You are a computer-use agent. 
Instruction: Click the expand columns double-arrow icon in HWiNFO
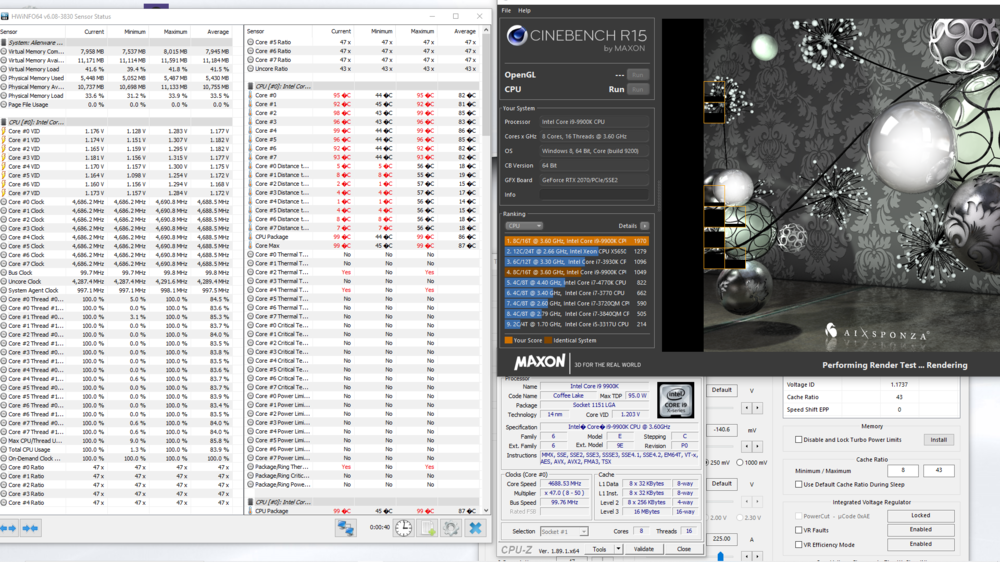[x=9, y=528]
